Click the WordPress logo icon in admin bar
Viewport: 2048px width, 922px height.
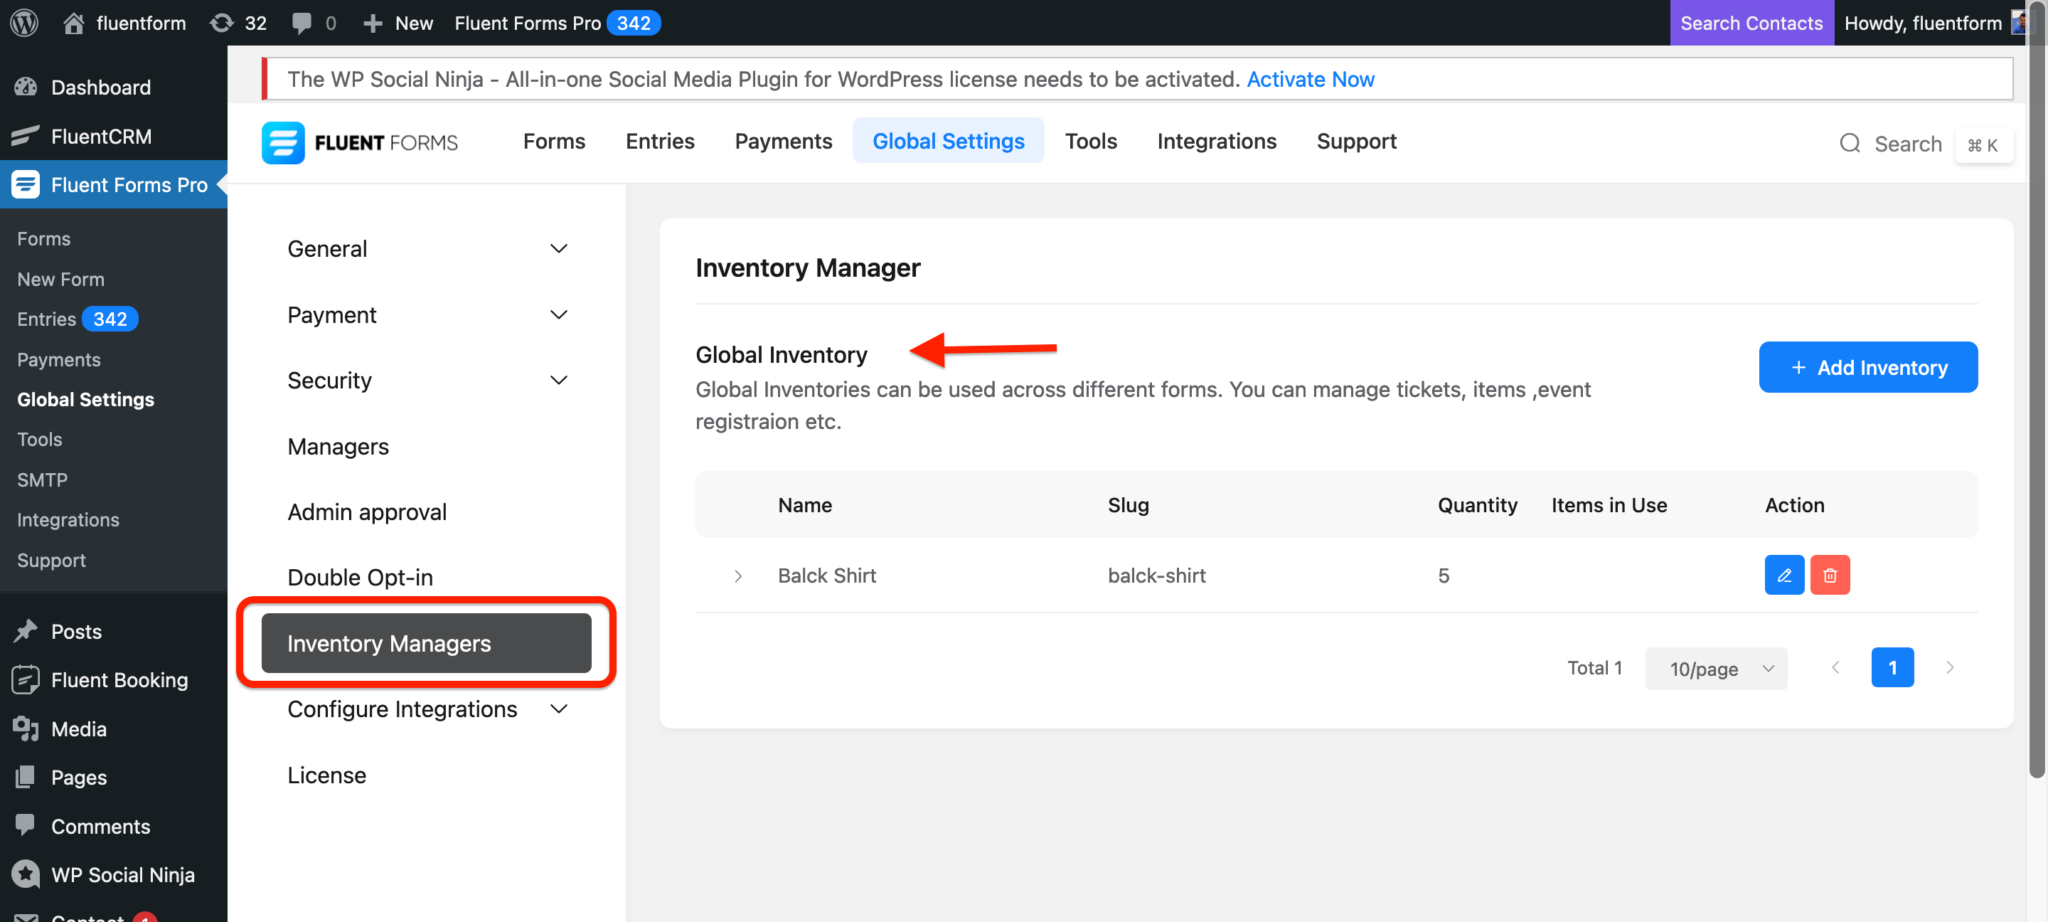pyautogui.click(x=24, y=23)
